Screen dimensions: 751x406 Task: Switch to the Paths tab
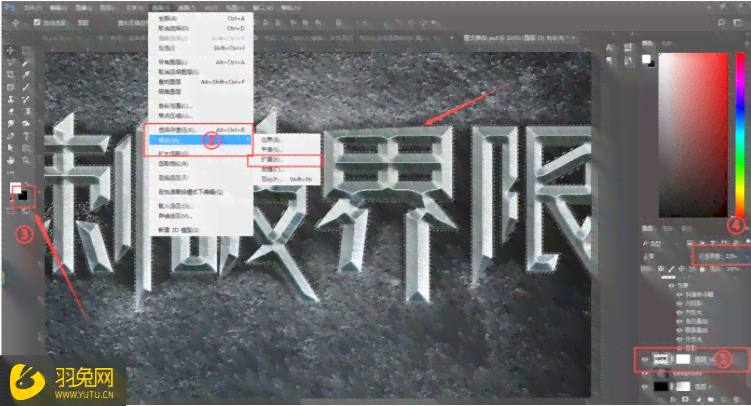685,229
